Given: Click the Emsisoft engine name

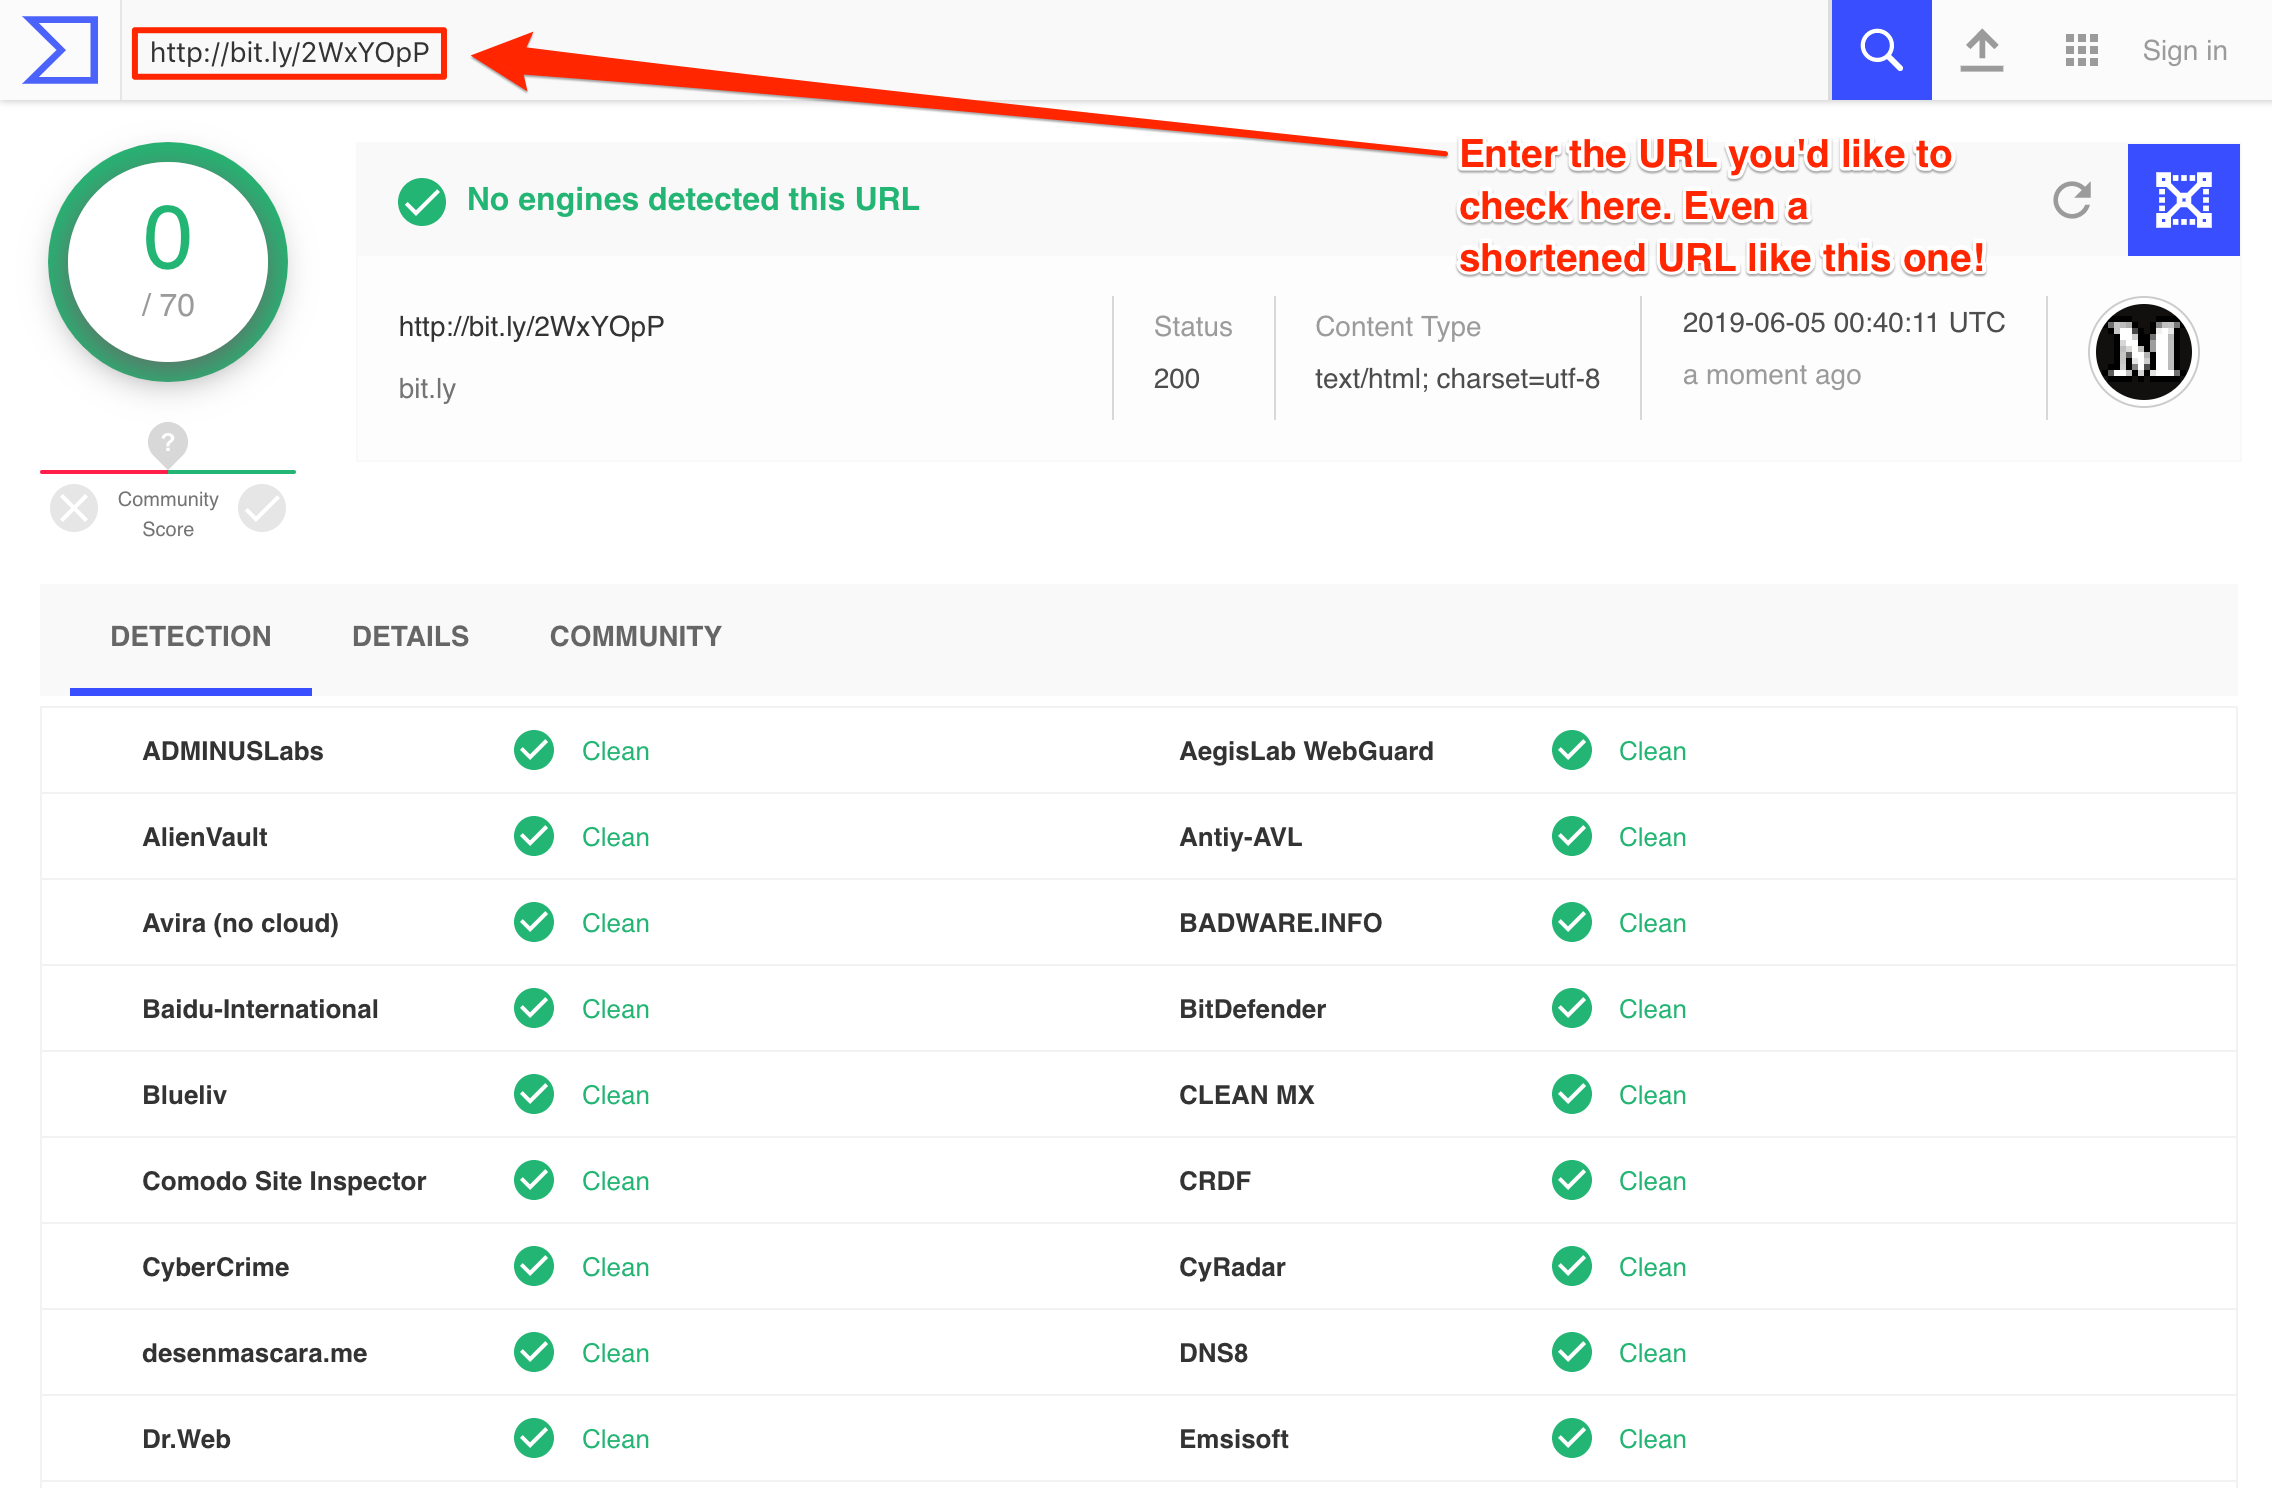Looking at the screenshot, I should point(1234,1439).
